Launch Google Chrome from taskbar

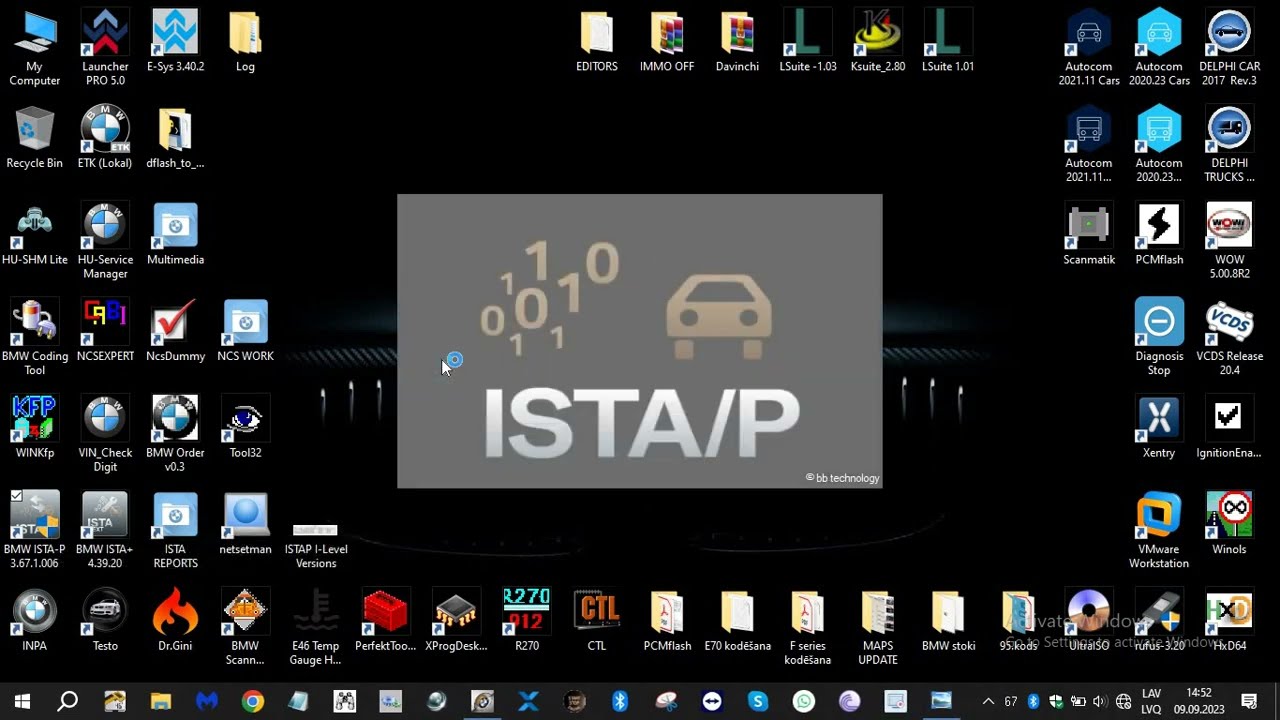[253, 701]
